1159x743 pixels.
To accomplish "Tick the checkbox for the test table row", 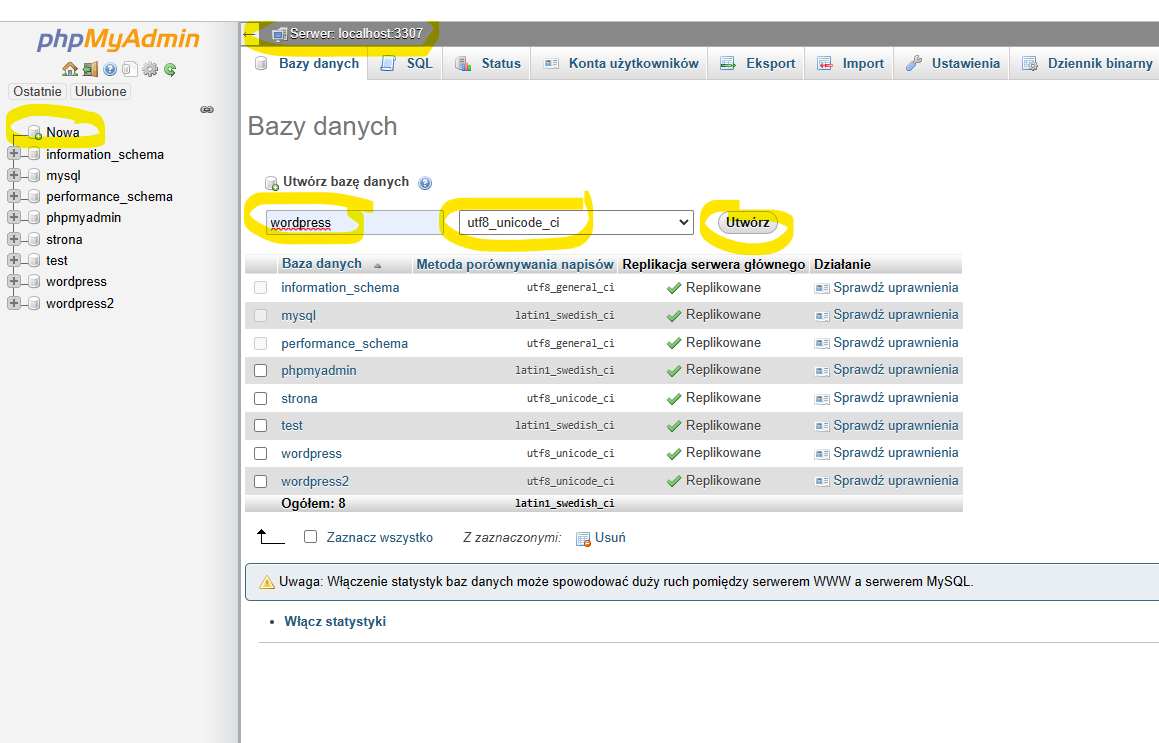I will 260,426.
